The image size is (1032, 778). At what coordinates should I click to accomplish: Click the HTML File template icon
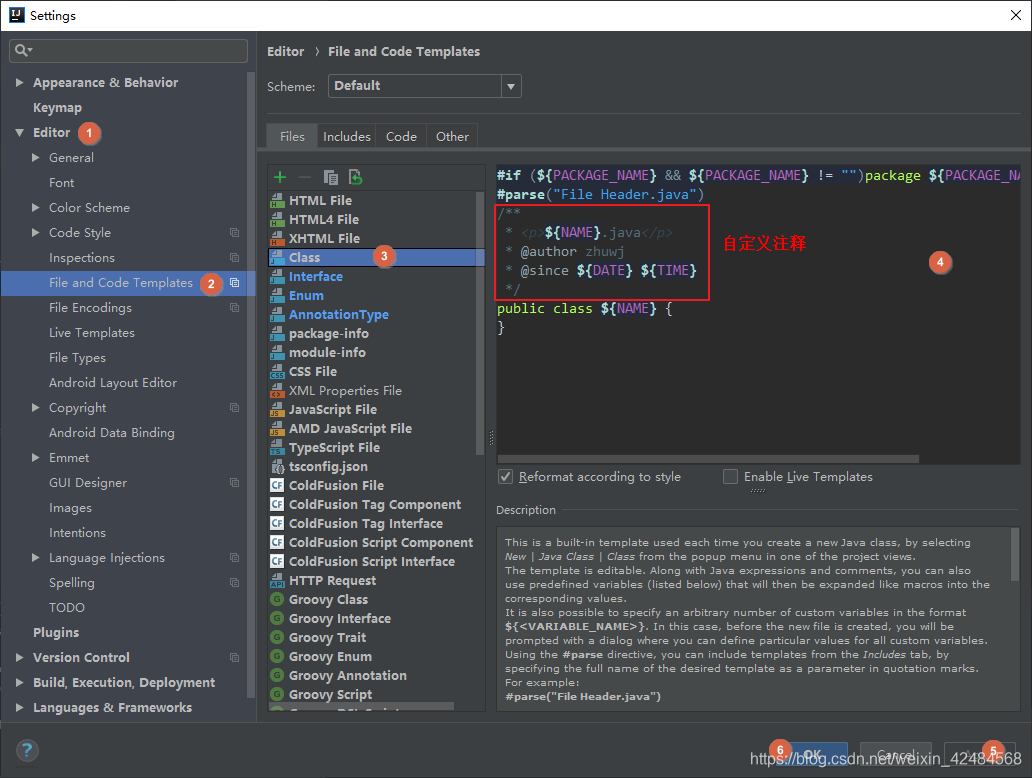pyautogui.click(x=277, y=201)
